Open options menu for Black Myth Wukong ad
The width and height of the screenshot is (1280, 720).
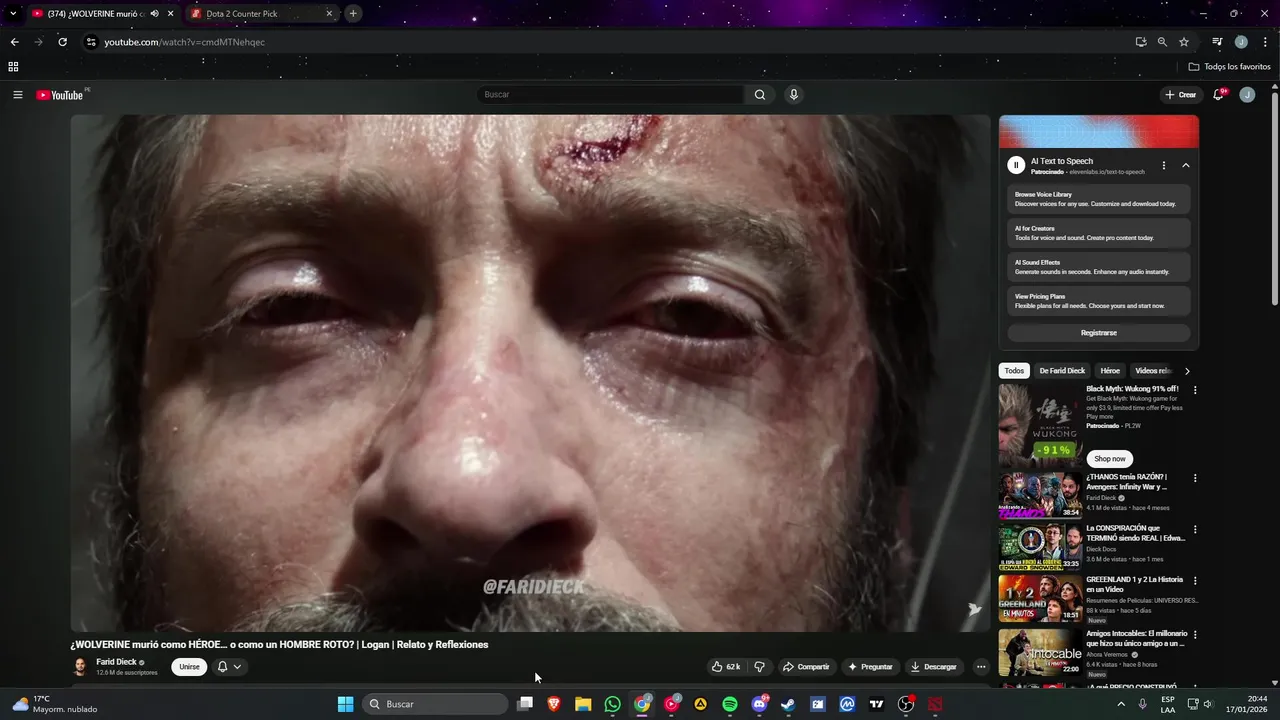pyautogui.click(x=1195, y=390)
